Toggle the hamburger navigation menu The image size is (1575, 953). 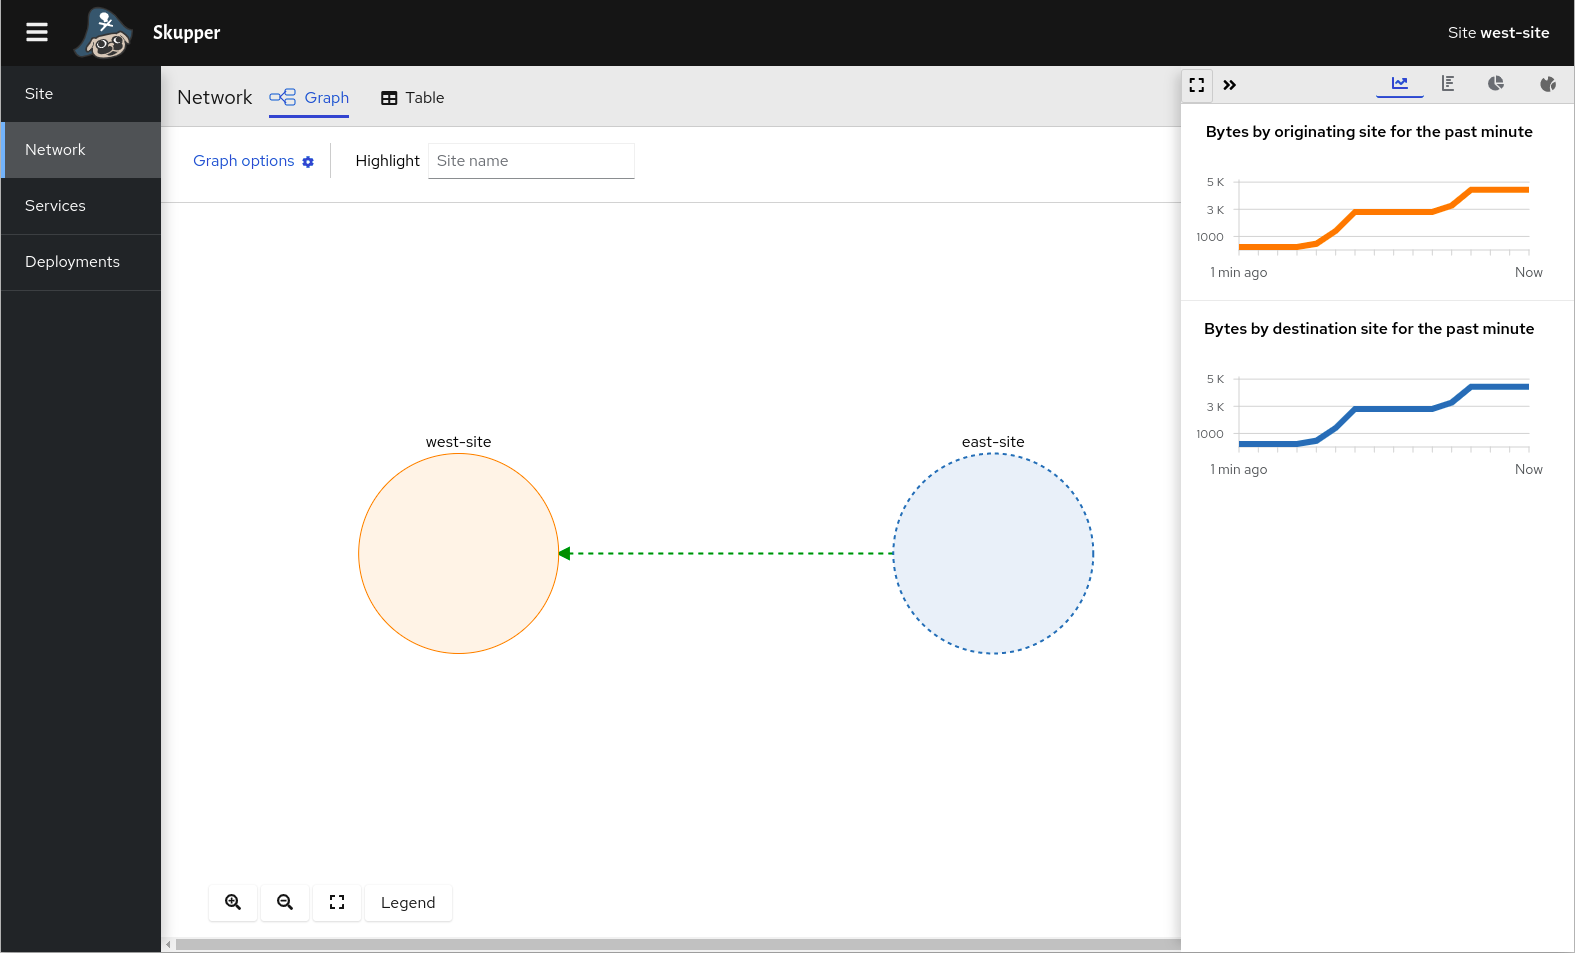click(x=37, y=33)
